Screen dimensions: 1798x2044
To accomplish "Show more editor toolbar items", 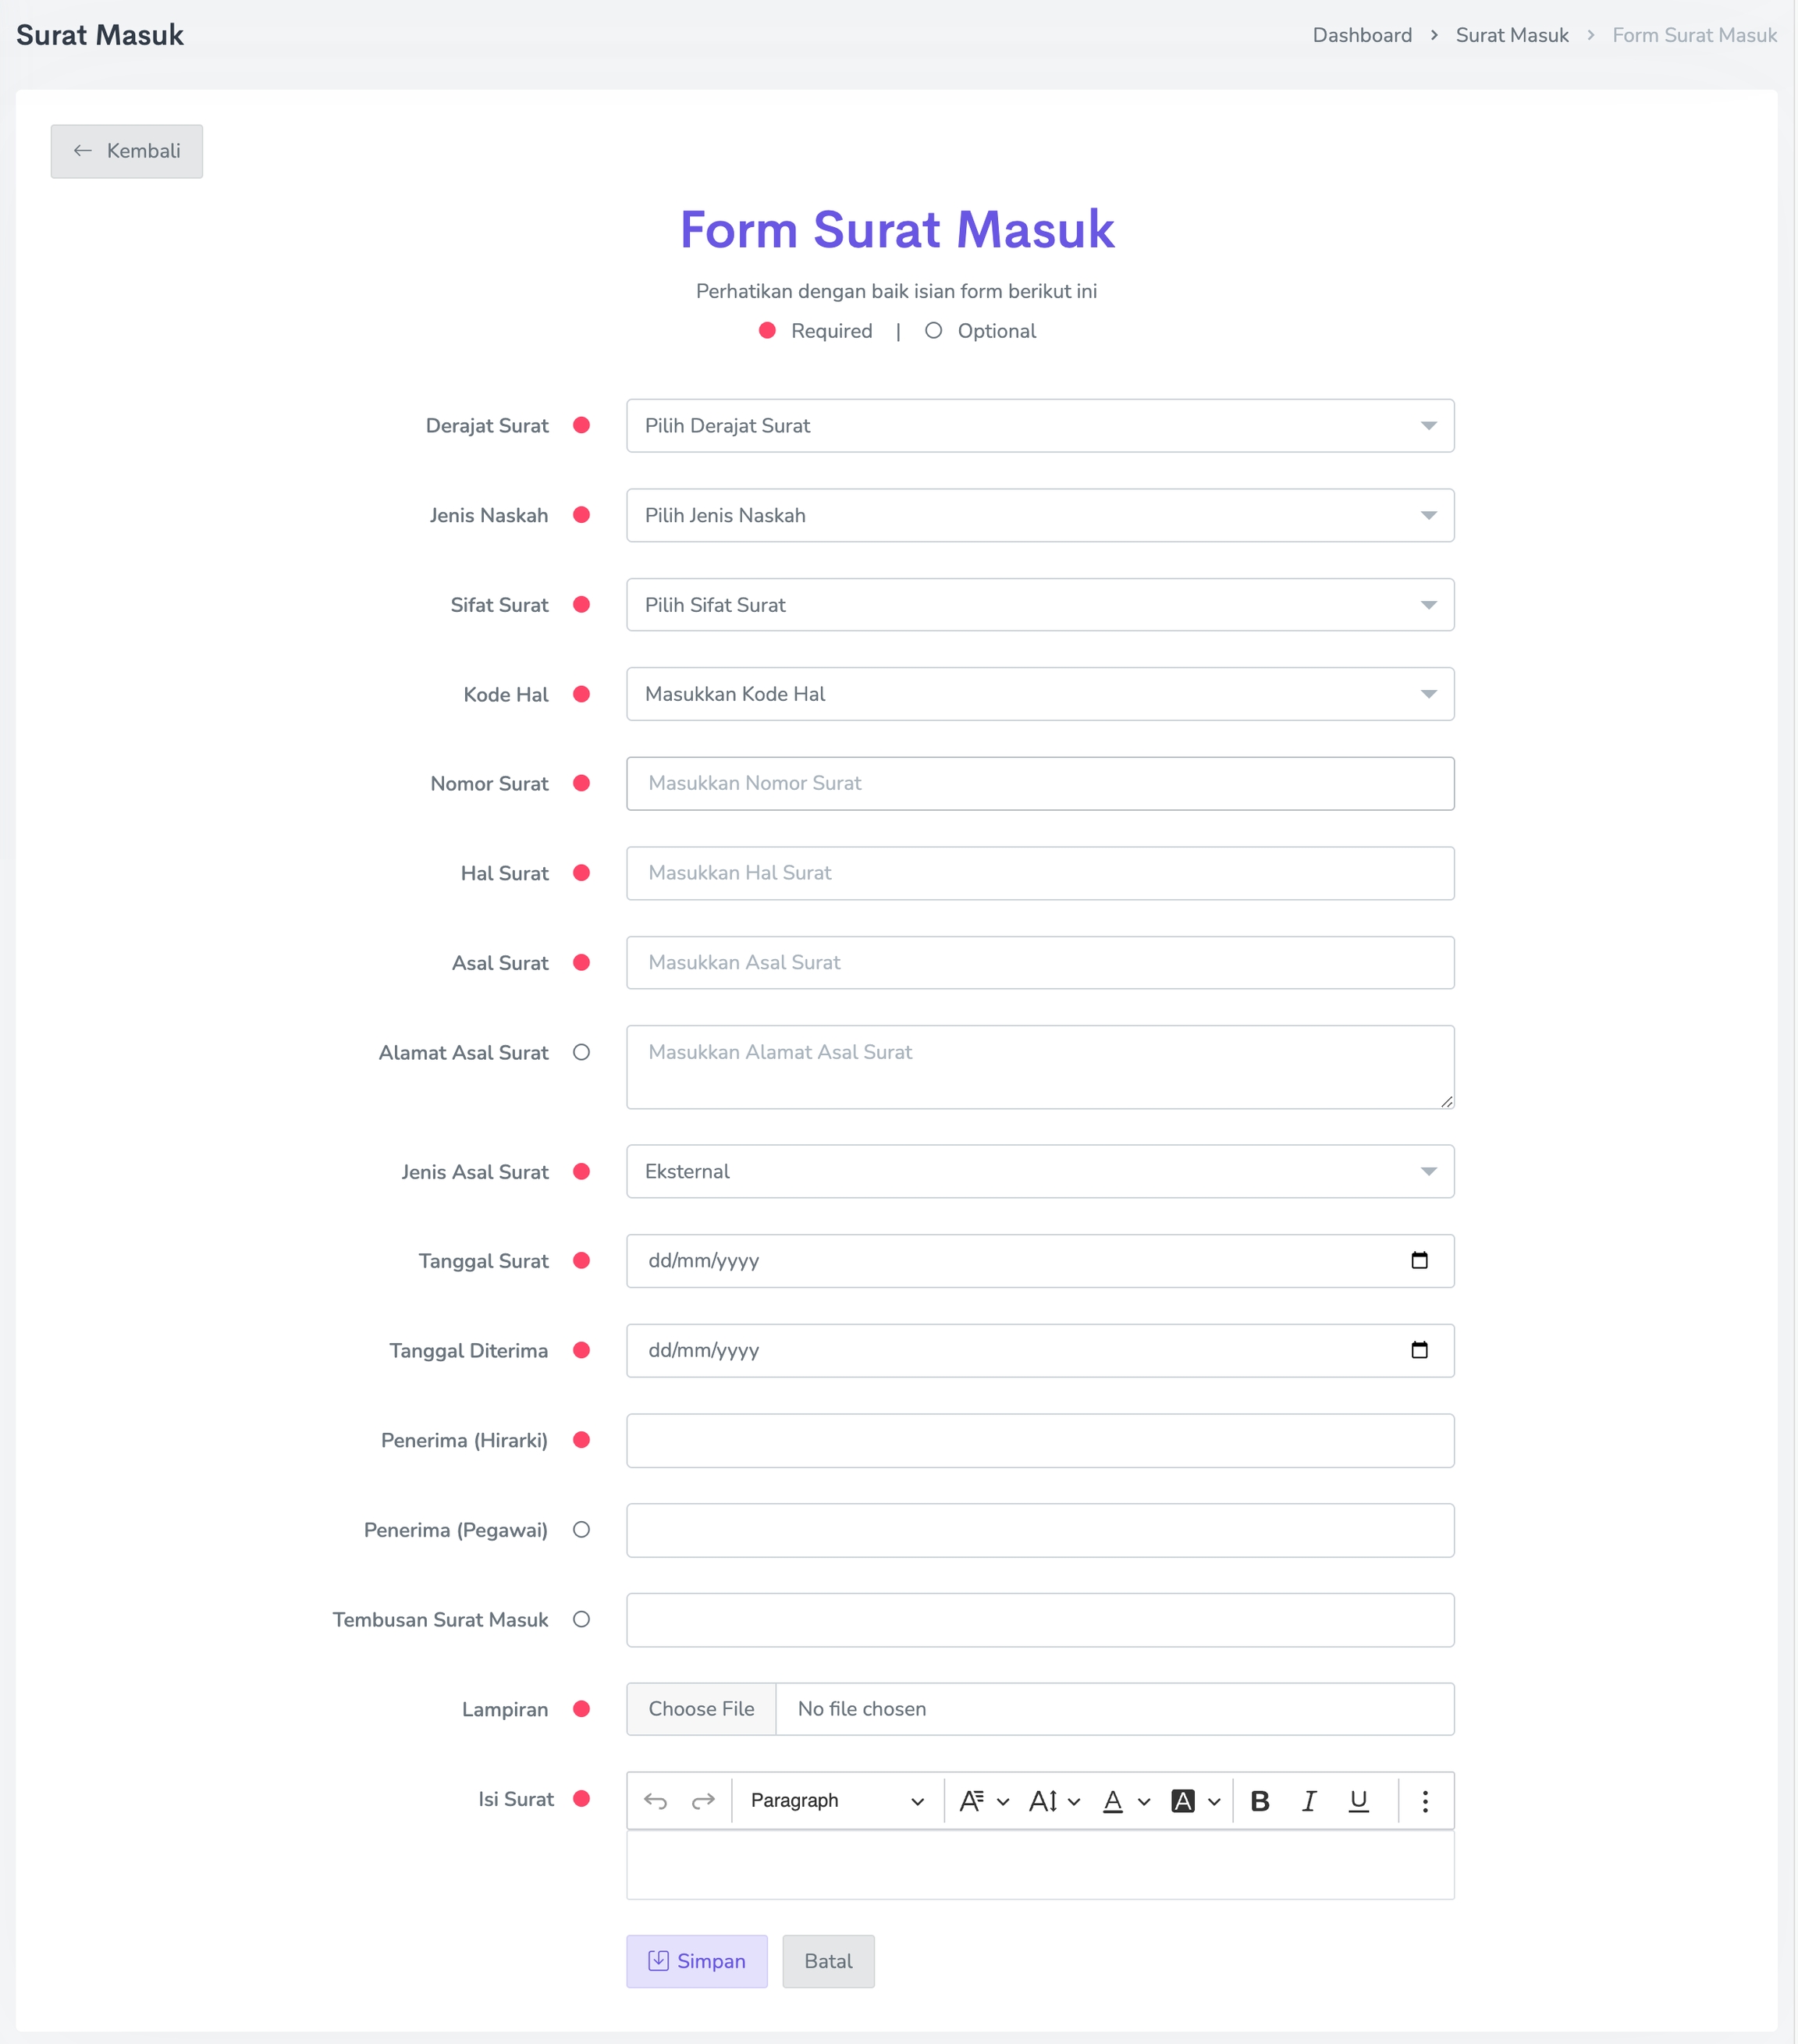I will click(x=1425, y=1801).
